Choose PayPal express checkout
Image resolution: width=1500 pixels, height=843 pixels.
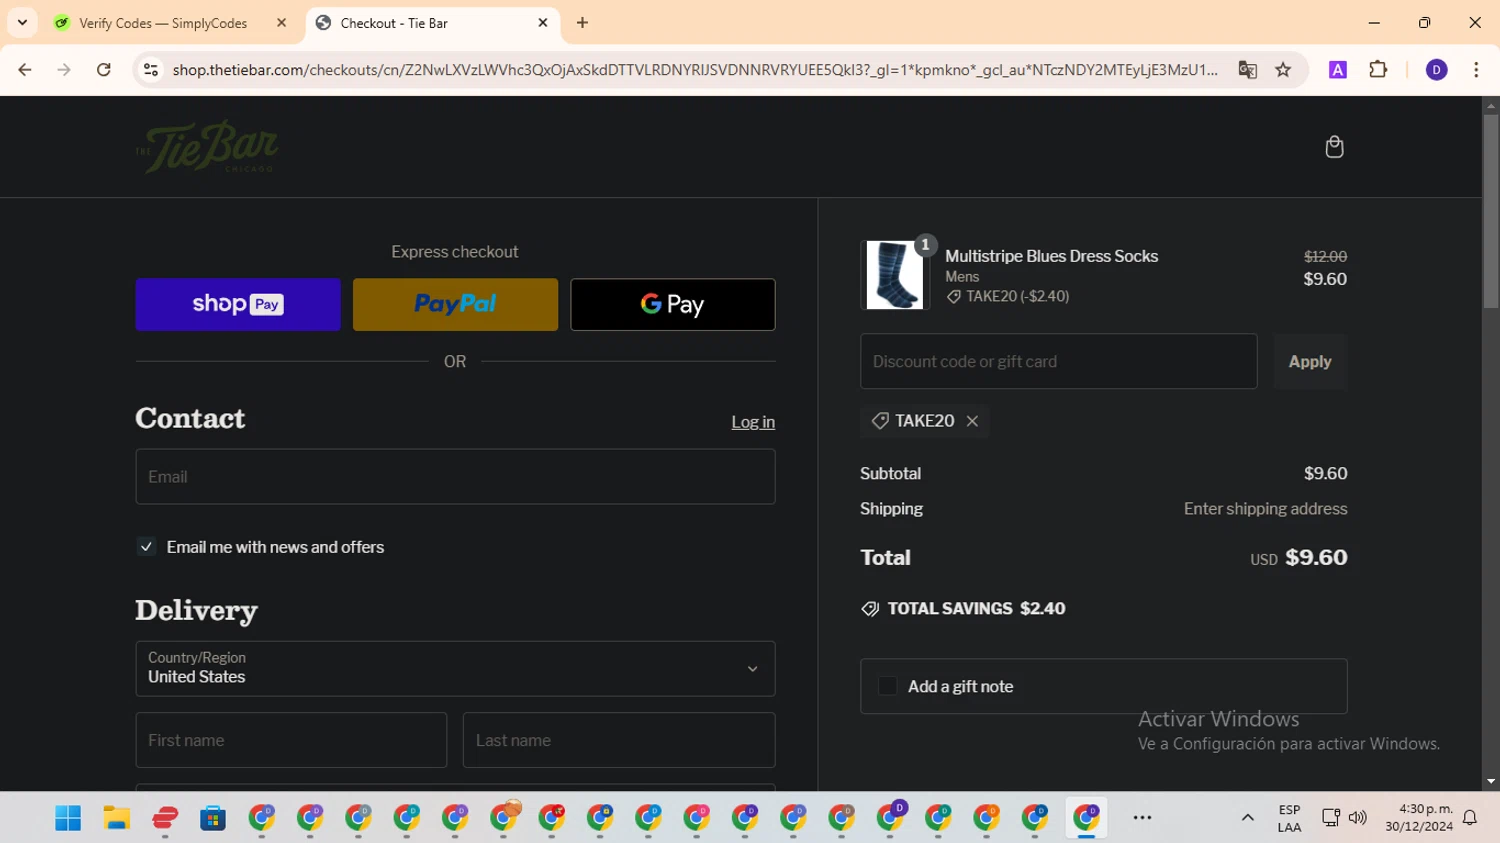point(455,304)
